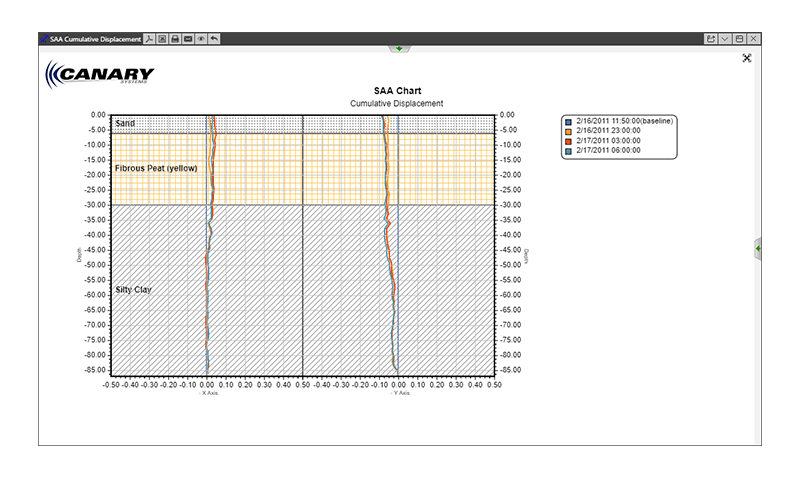Viewport: 800px width, 479px height.
Task: Click the SAA chart icon in the title bar
Action: tap(44, 39)
